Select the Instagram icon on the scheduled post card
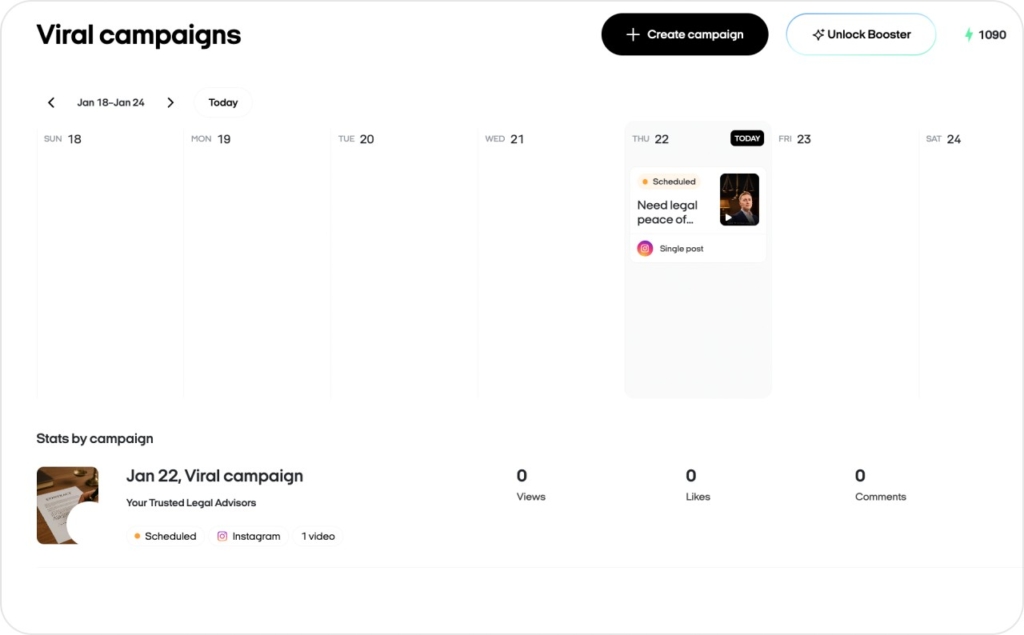Screen dimensions: 1024x635 (645, 247)
